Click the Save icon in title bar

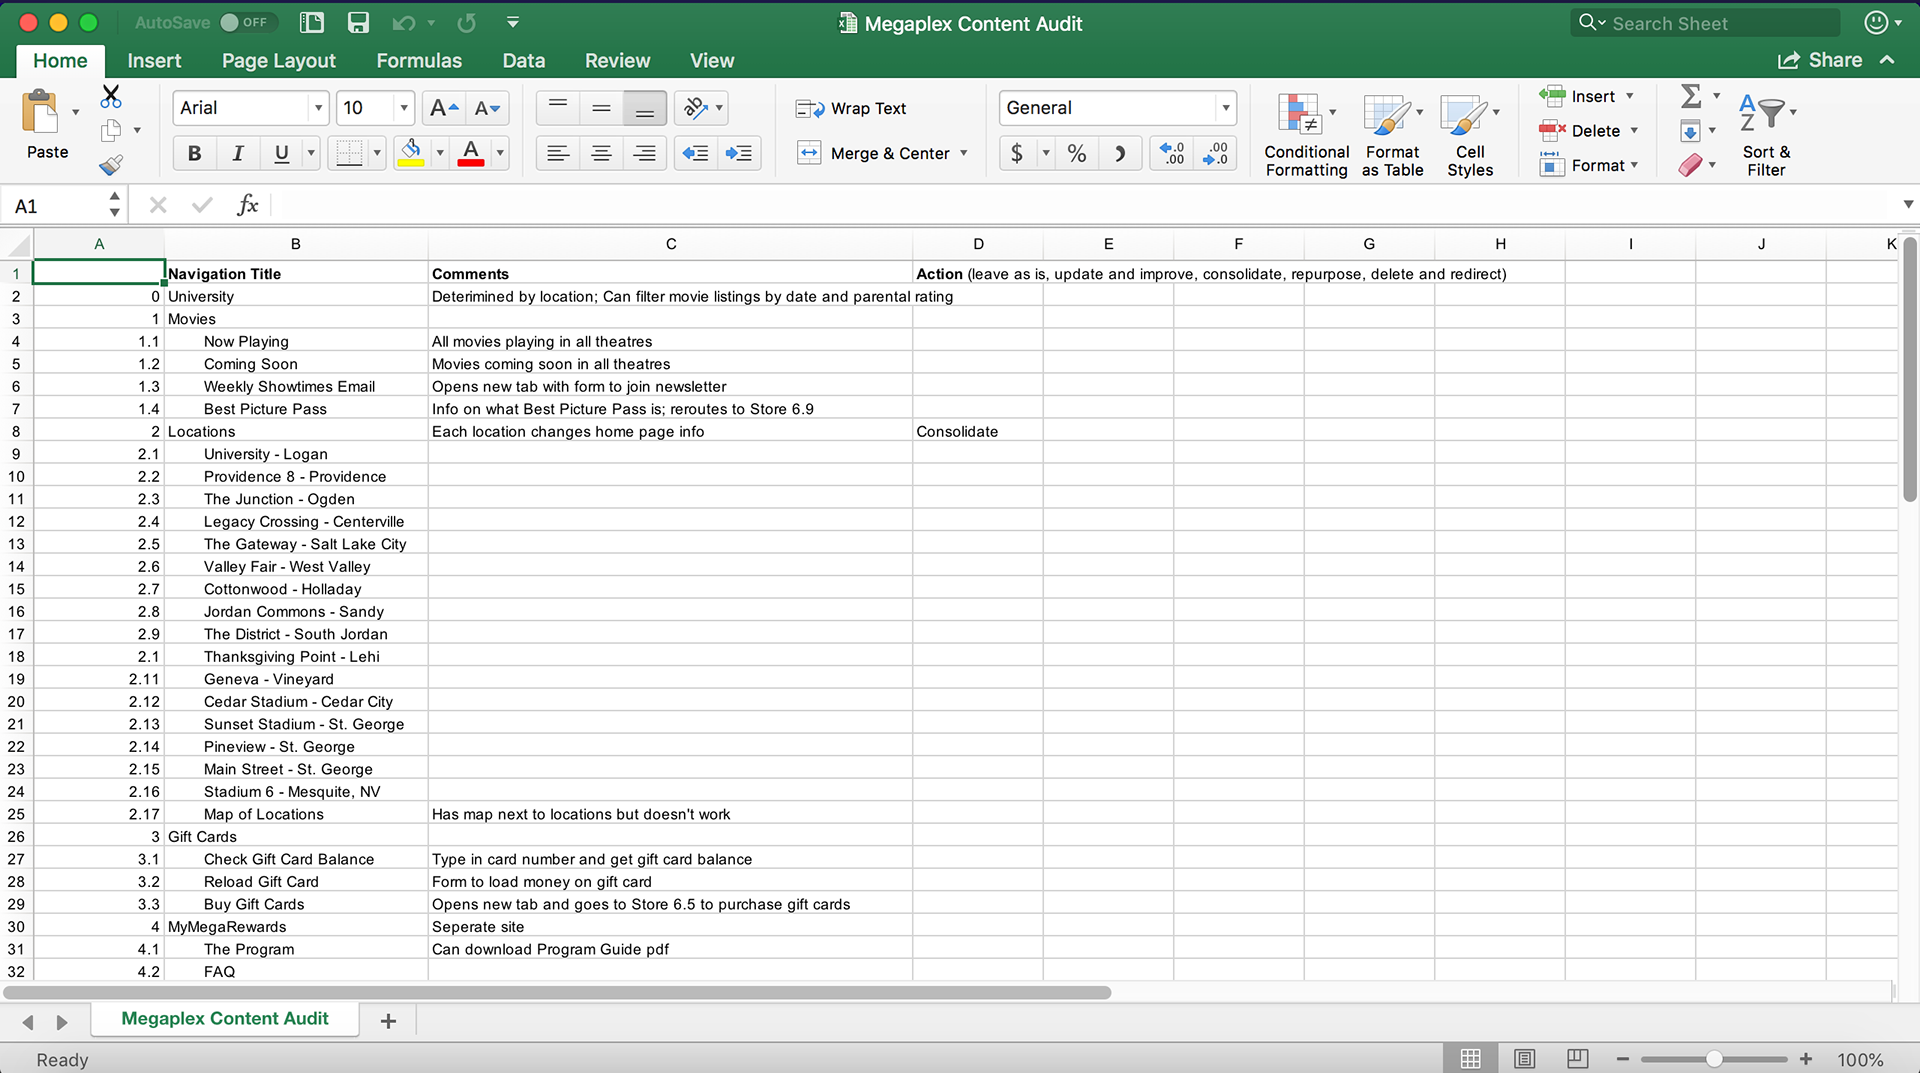click(358, 22)
